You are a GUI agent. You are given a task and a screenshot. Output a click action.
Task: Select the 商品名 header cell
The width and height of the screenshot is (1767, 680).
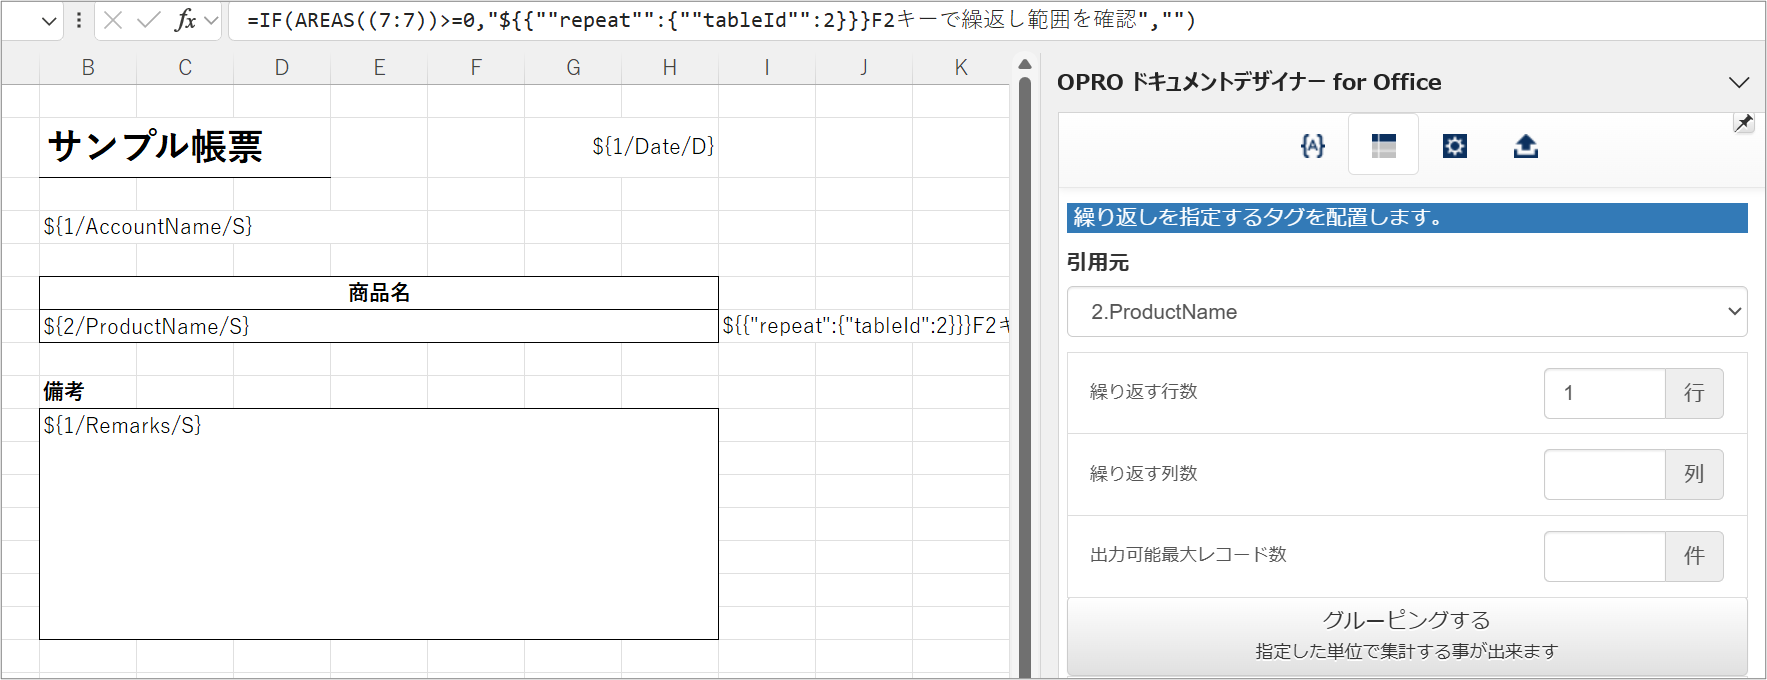click(379, 293)
